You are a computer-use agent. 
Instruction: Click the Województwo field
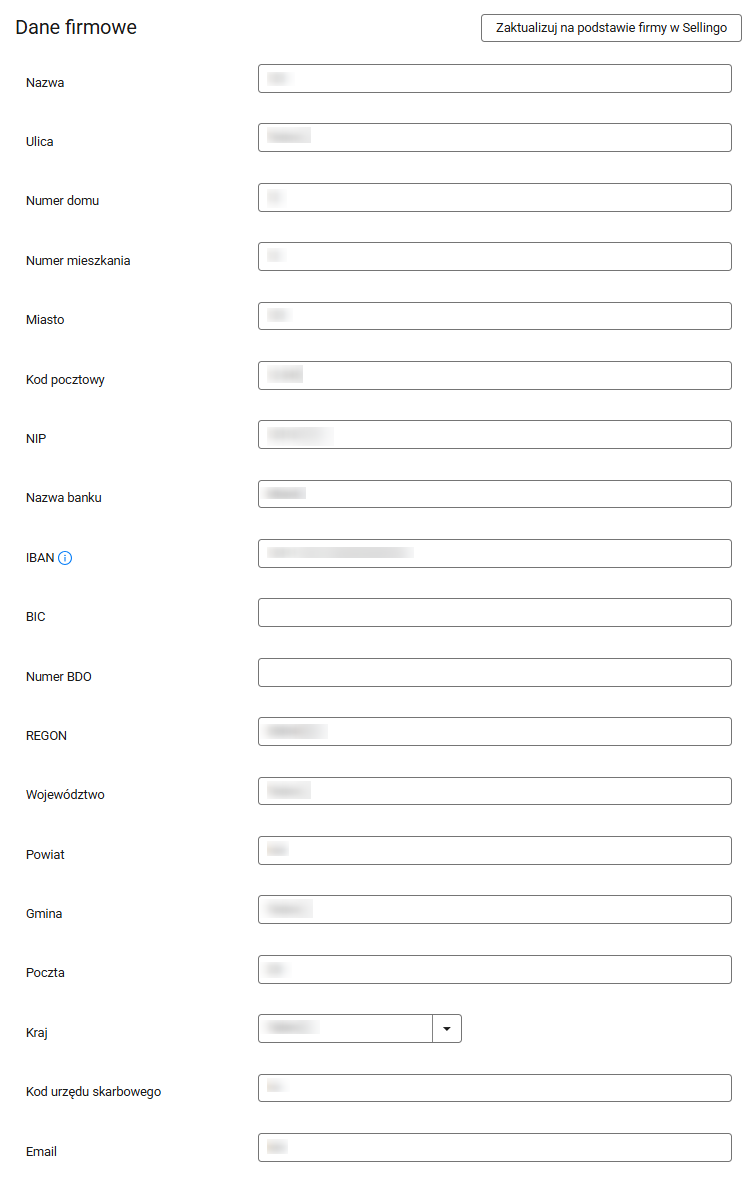tap(494, 792)
